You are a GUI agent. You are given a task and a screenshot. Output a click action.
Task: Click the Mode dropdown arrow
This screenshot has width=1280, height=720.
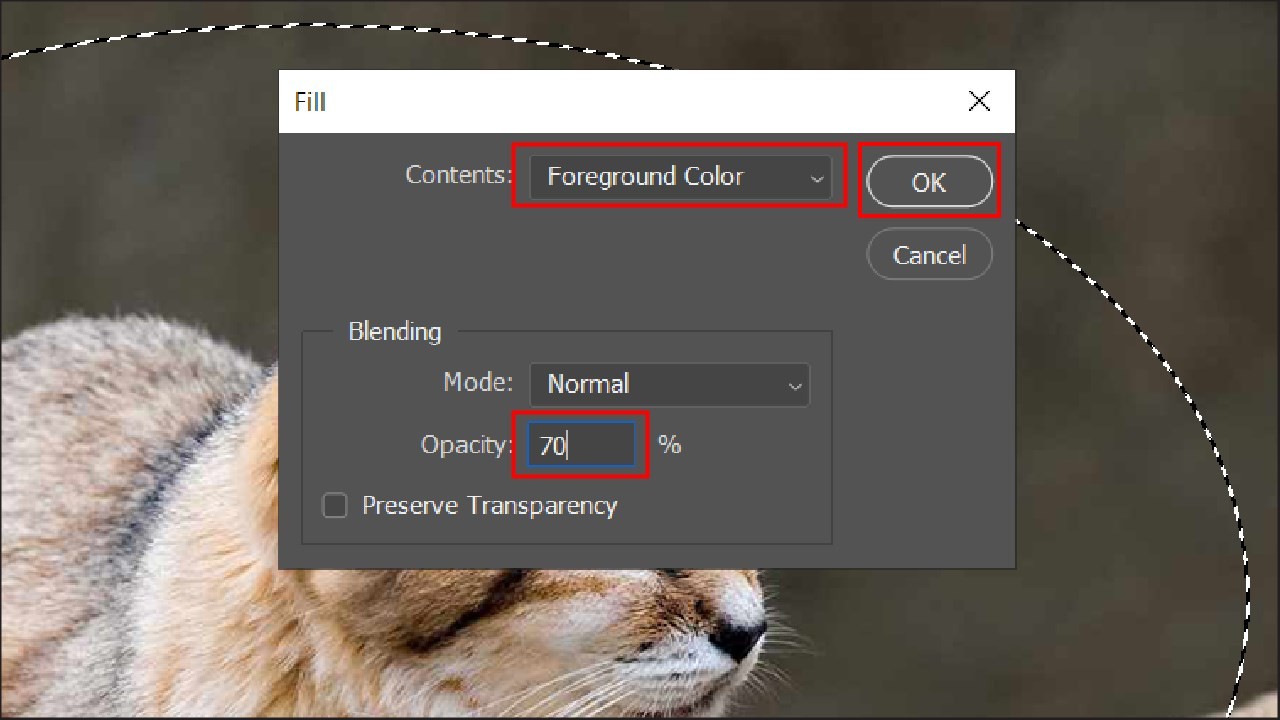[x=795, y=385]
